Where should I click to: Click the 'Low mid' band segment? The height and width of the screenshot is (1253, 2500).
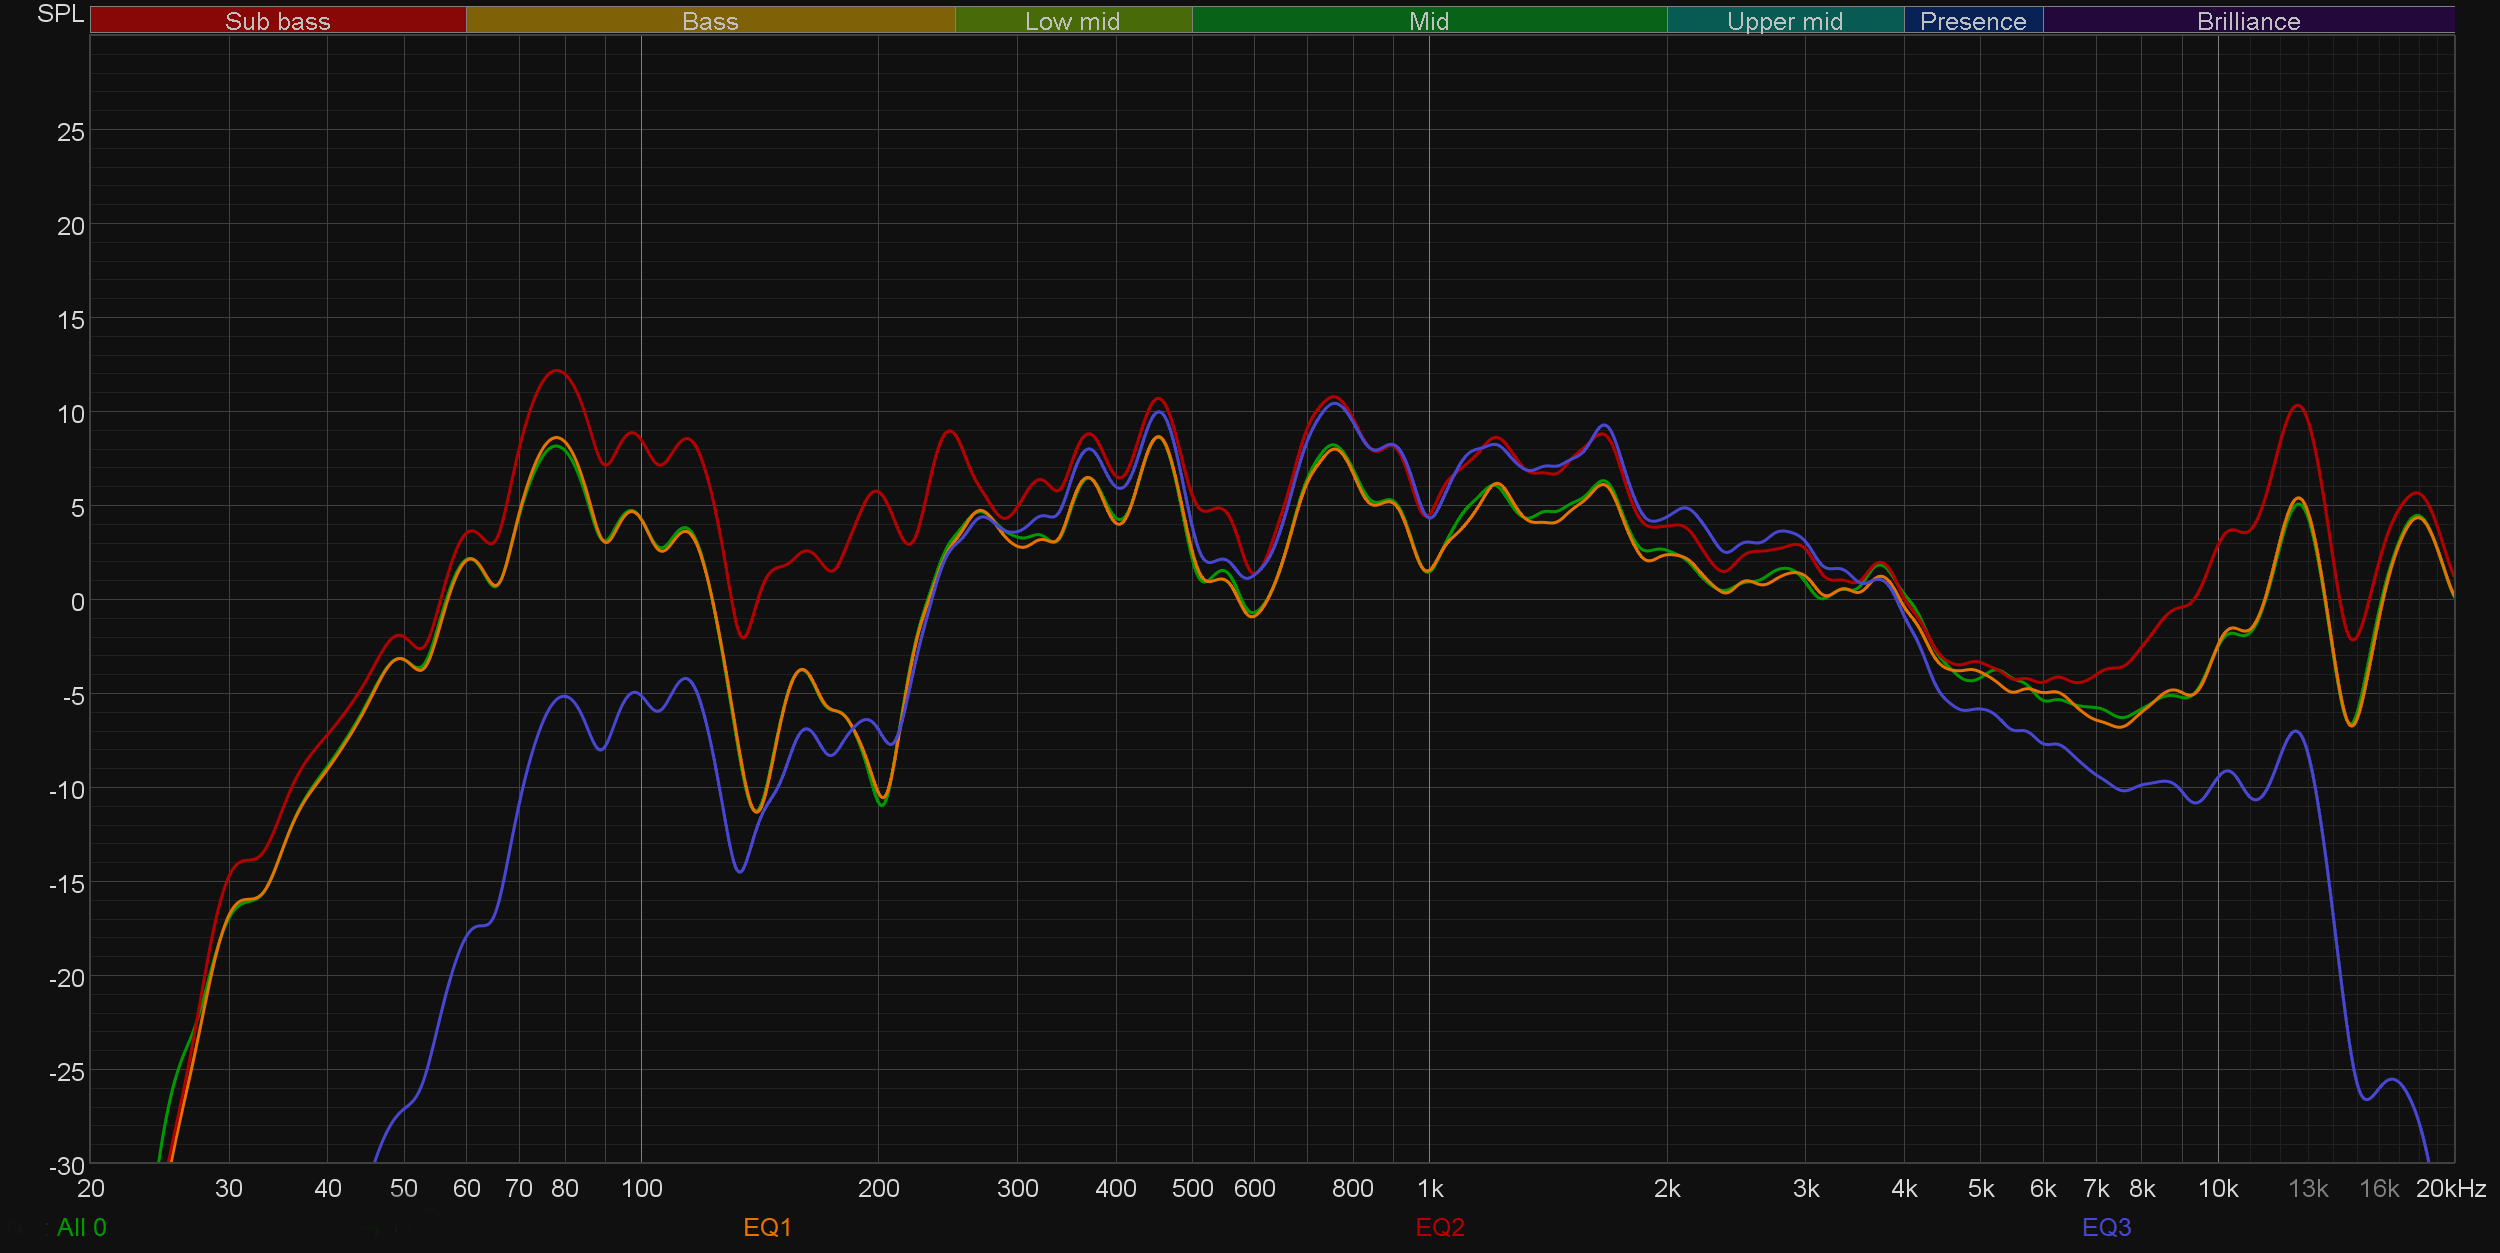click(x=1072, y=21)
